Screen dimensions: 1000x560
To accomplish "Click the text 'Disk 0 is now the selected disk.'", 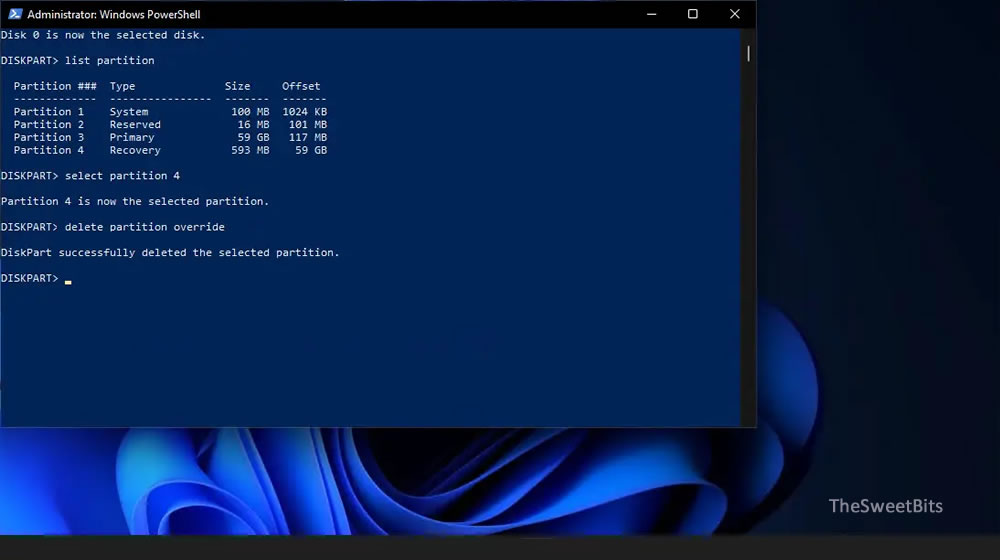I will 103,35.
